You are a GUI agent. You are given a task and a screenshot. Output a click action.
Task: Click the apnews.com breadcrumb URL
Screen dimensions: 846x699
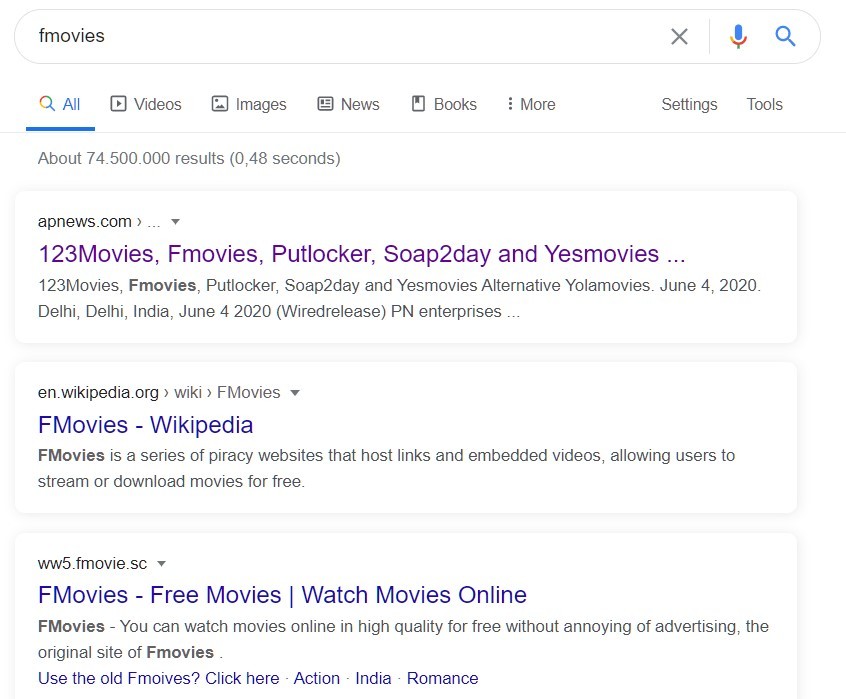click(99, 222)
